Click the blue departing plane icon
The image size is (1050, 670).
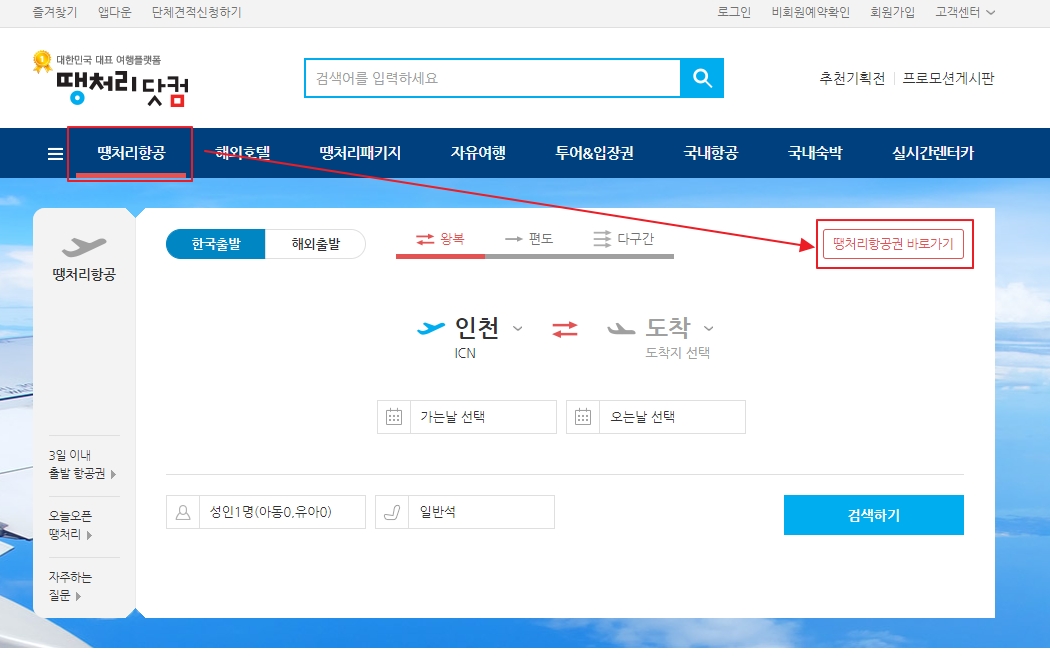pyautogui.click(x=431, y=328)
